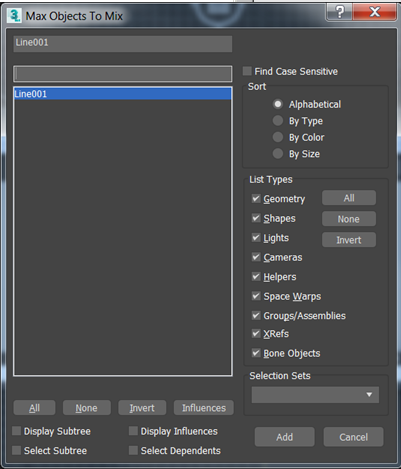The height and width of the screenshot is (469, 401).
Task: Uncheck the Geometry list type
Action: (256, 199)
